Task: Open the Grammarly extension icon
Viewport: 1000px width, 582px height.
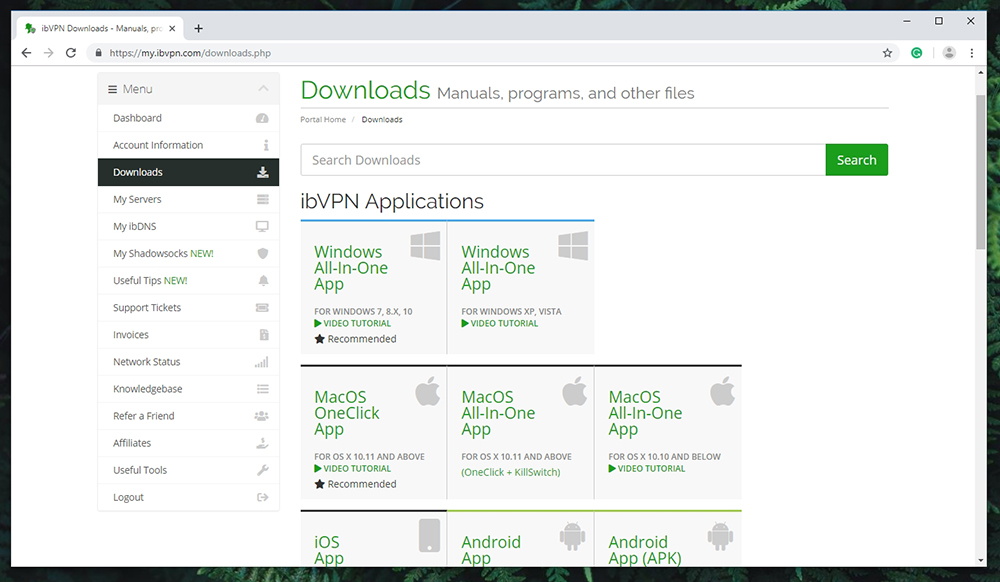Action: pyautogui.click(x=916, y=53)
